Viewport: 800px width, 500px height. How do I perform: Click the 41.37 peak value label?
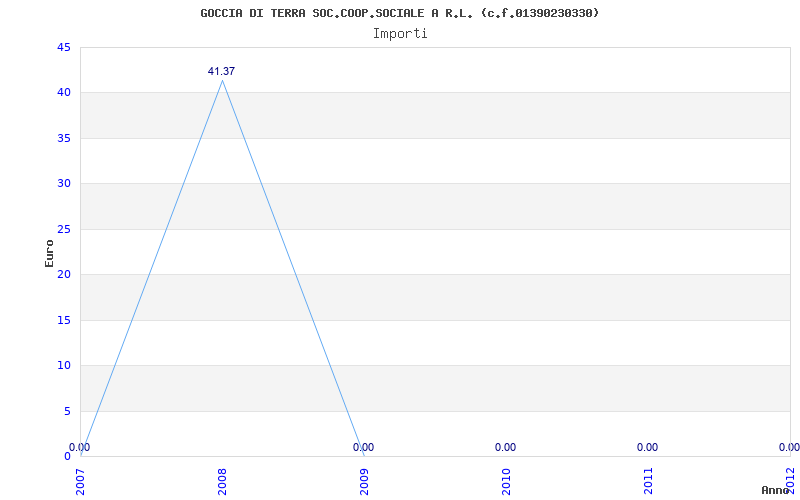pos(221,71)
